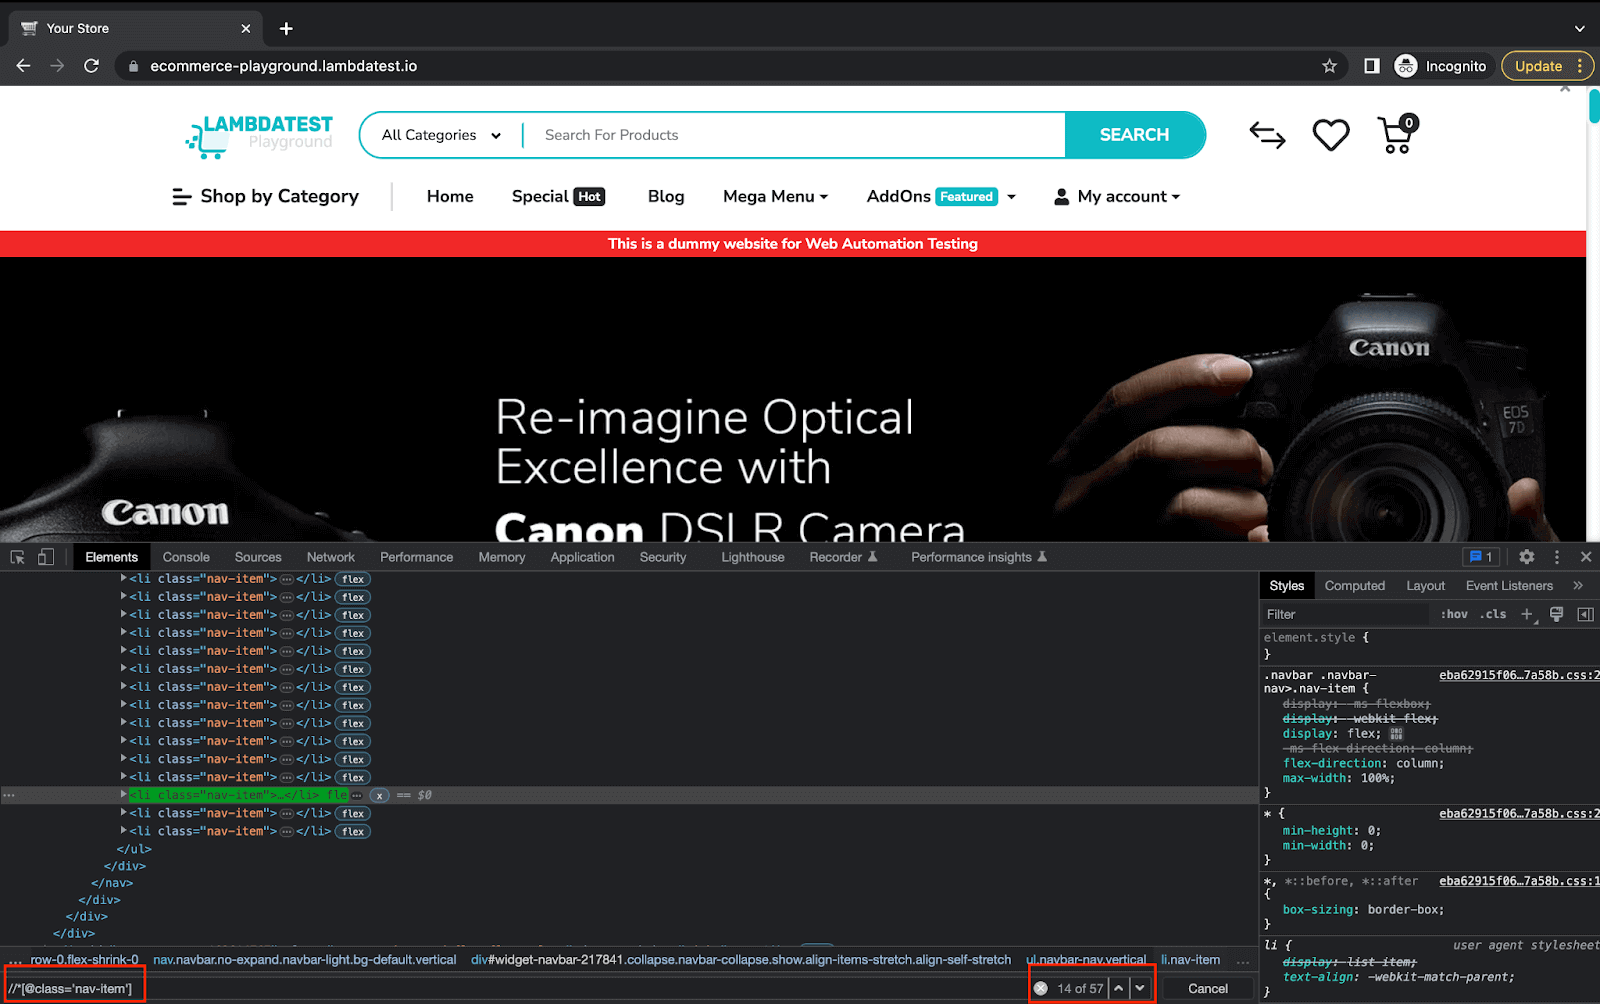Select li.nav-item in the breadcrumb trail
This screenshot has width=1600, height=1004.
pos(1190,960)
